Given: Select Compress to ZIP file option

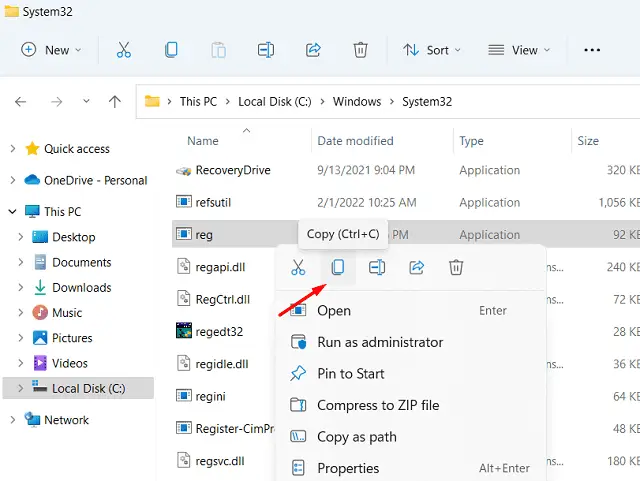Looking at the screenshot, I should (377, 405).
